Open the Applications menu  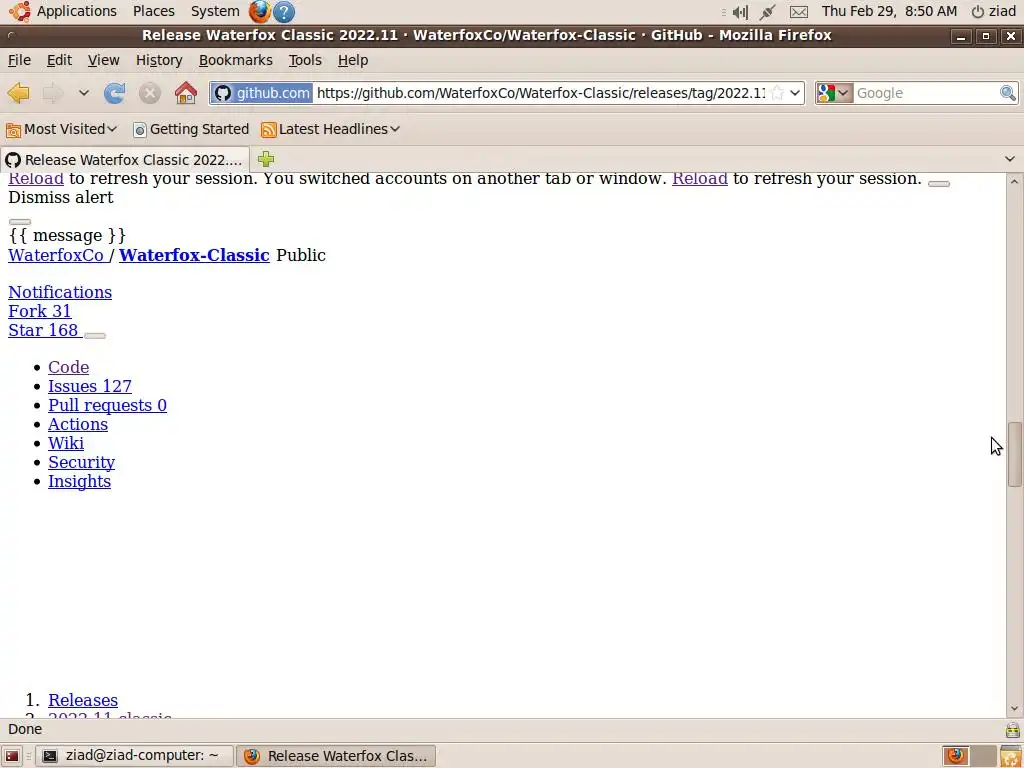pos(64,11)
